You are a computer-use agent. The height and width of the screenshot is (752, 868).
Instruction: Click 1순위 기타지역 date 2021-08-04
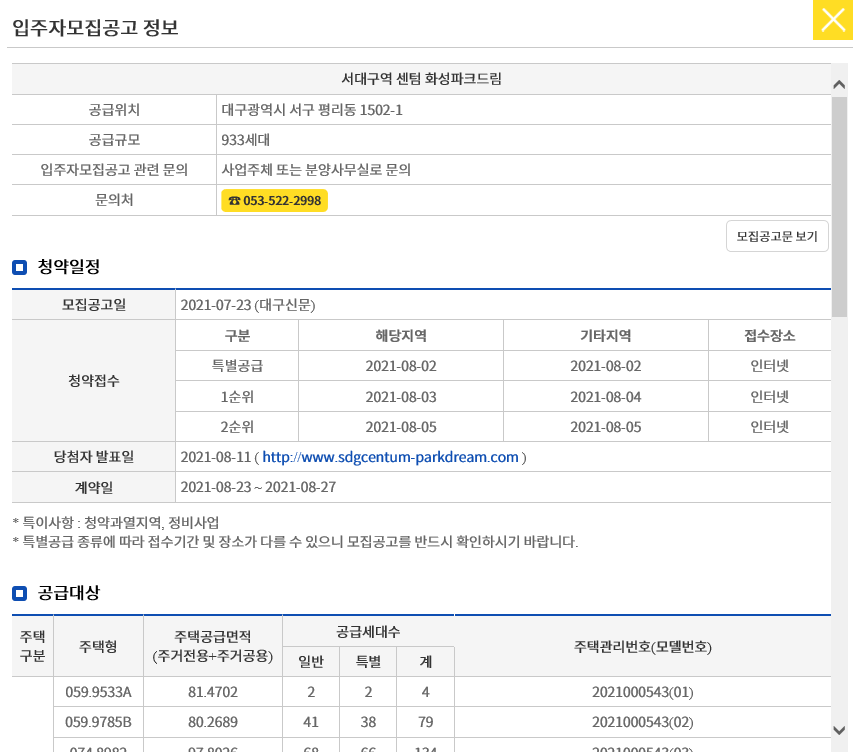click(x=606, y=396)
